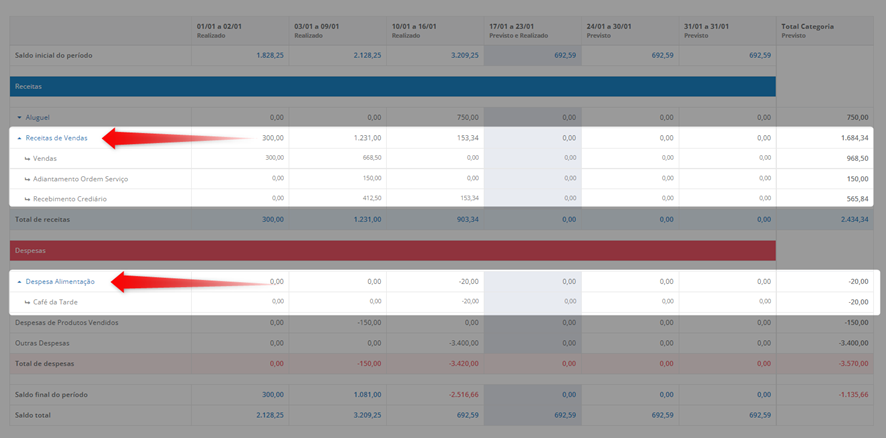Click the Receitas de Vendas arrow icon
The width and height of the screenshot is (886, 438).
(20, 138)
